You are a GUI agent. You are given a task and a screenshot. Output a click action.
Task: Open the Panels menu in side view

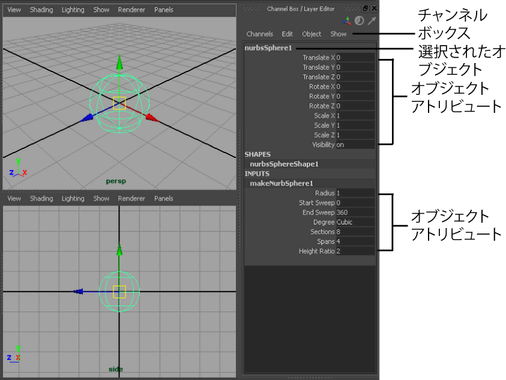[x=163, y=198]
